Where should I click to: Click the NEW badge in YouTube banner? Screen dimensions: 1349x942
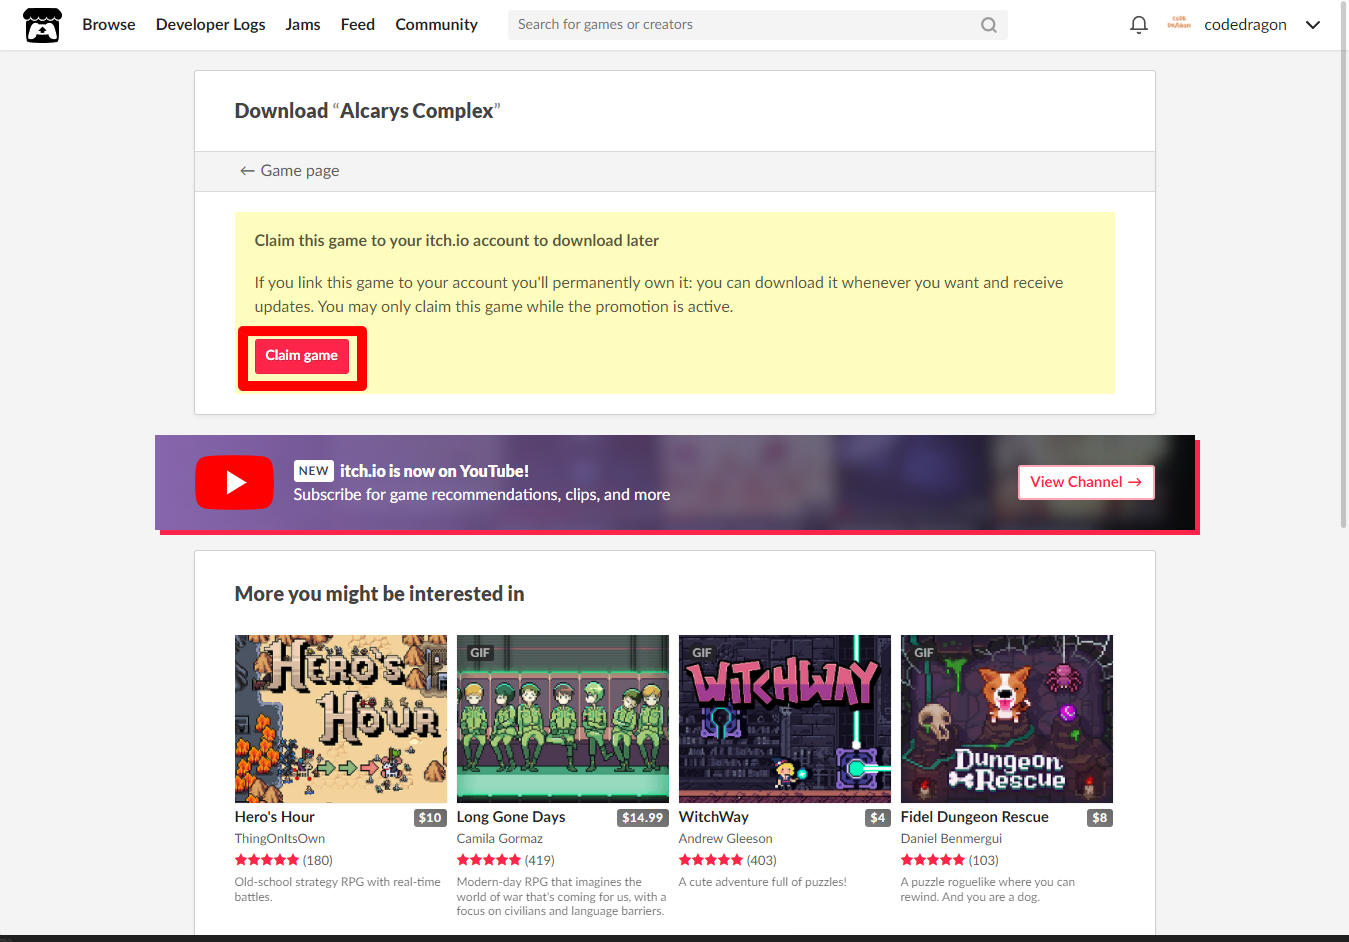[313, 471]
